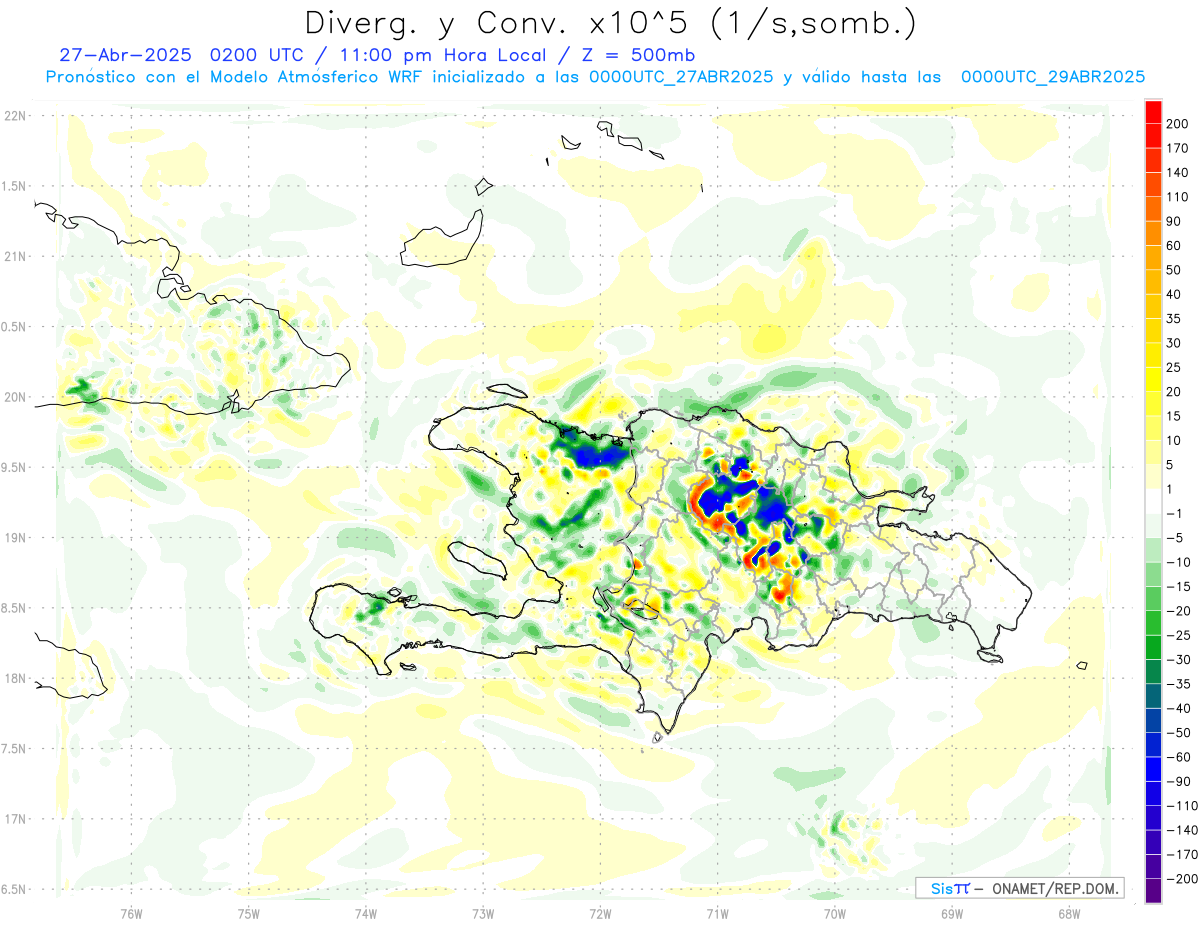The height and width of the screenshot is (927, 1200).
Task: Click the 73W longitude axis label
Action: [483, 913]
